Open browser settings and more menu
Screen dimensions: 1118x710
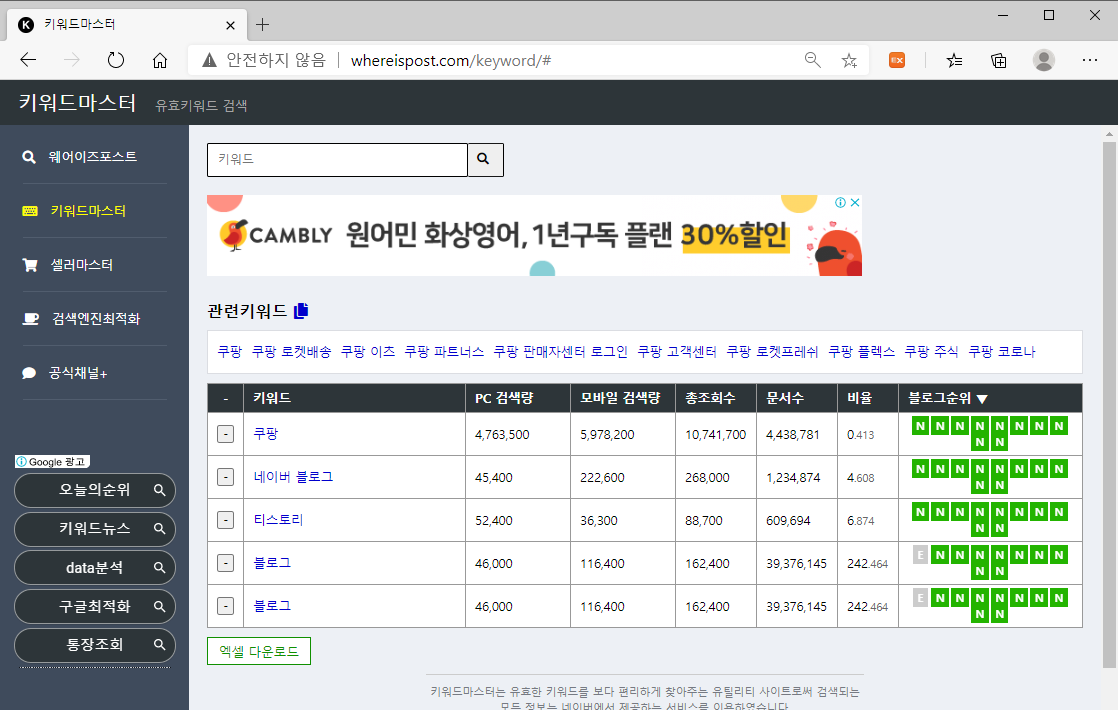[1089, 61]
